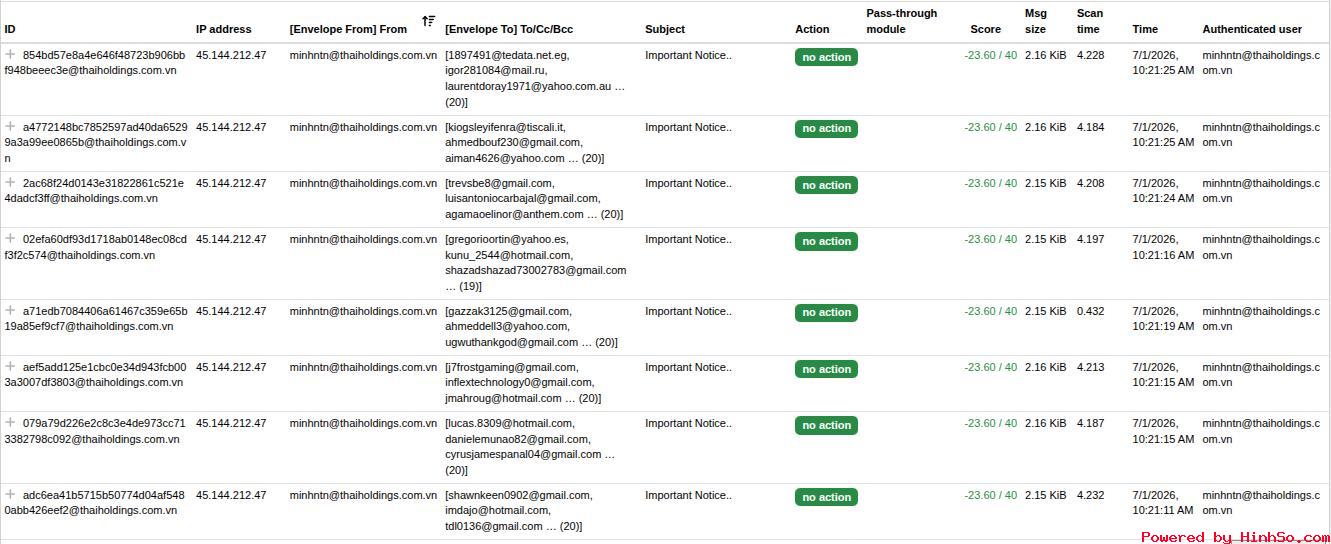This screenshot has height=544, width=1331.
Task: Open the HinhSo.com watermark link
Action: 1235,537
